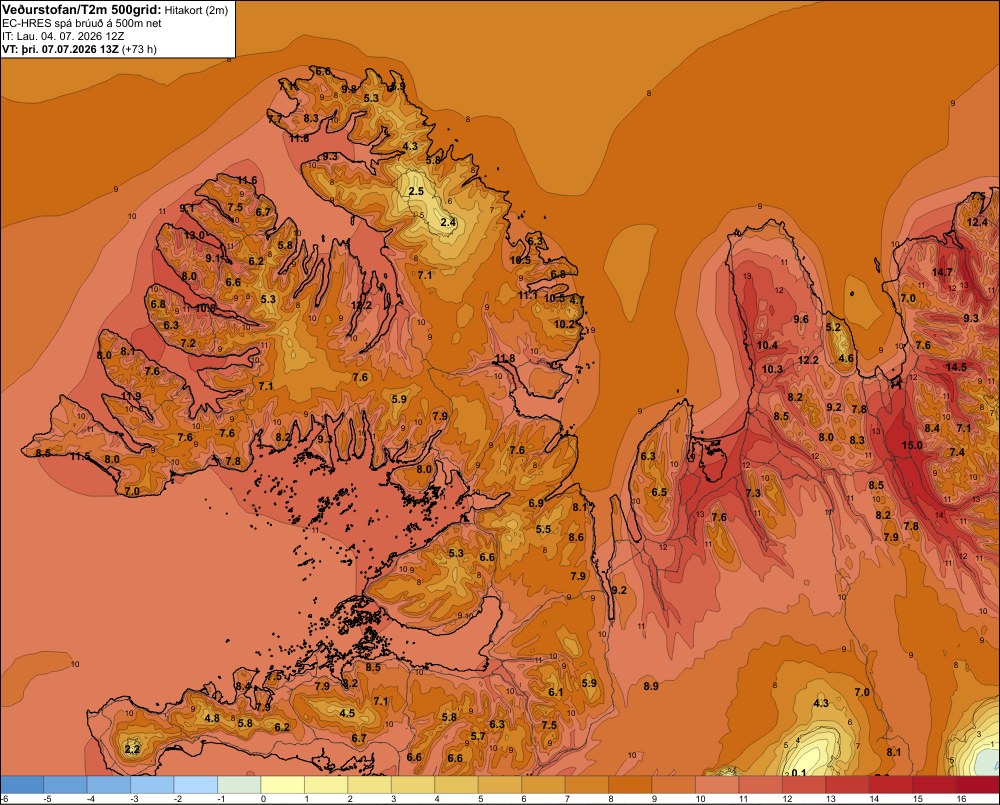Select the 12.4 temperature reading

(977, 223)
